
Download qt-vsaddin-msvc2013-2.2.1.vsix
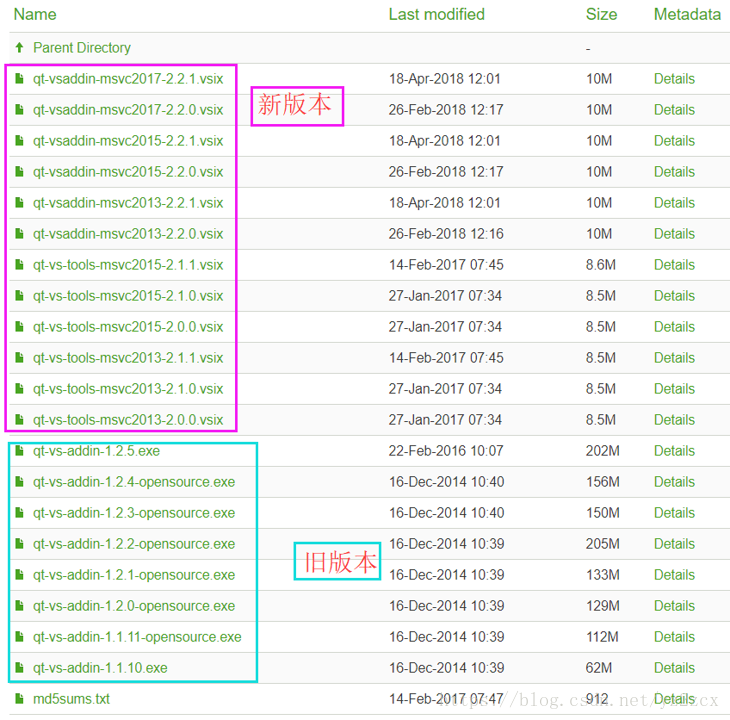tap(128, 203)
